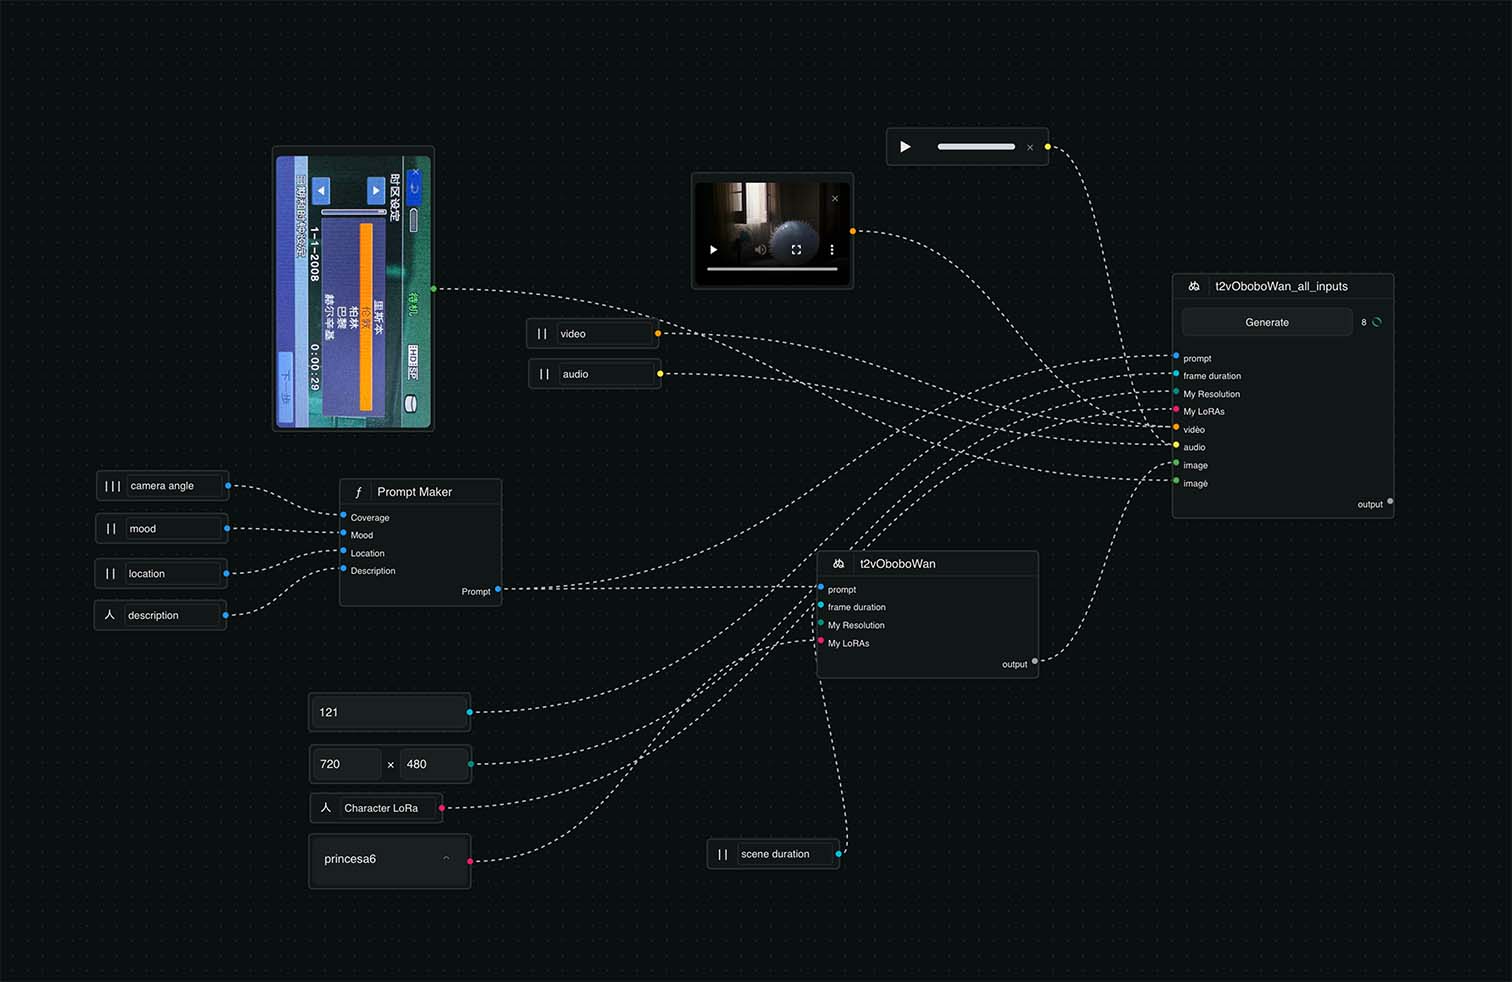Click the 121 frame duration field
Image resolution: width=1512 pixels, height=982 pixels.
(x=388, y=712)
